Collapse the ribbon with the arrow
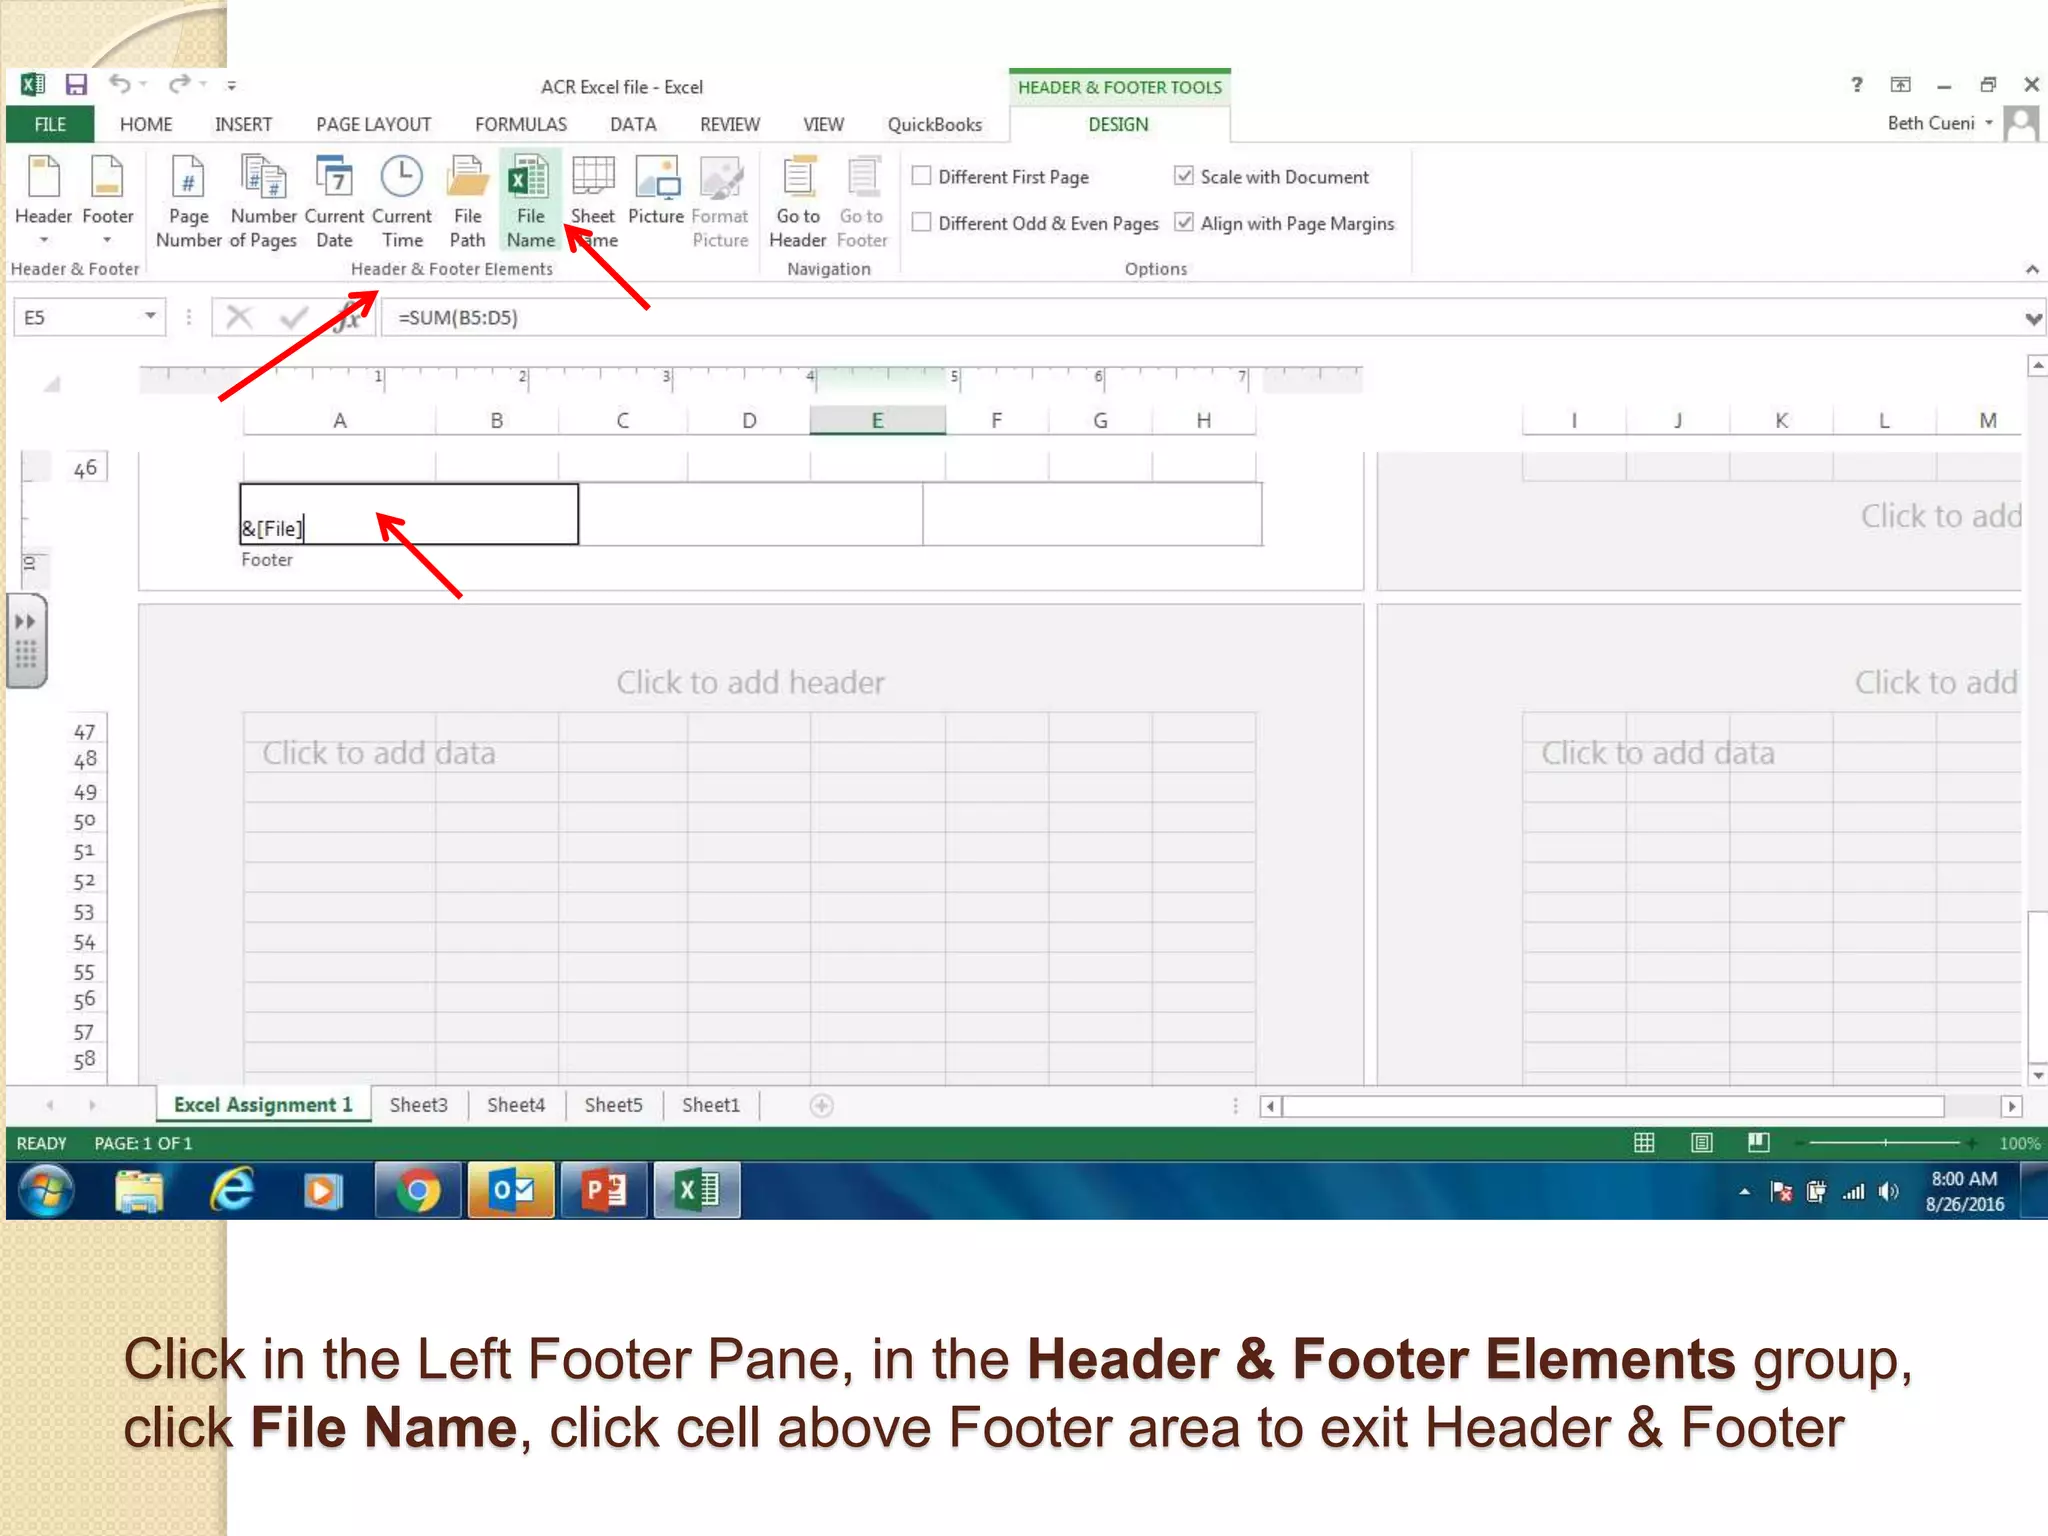The image size is (2048, 1536). [2032, 269]
